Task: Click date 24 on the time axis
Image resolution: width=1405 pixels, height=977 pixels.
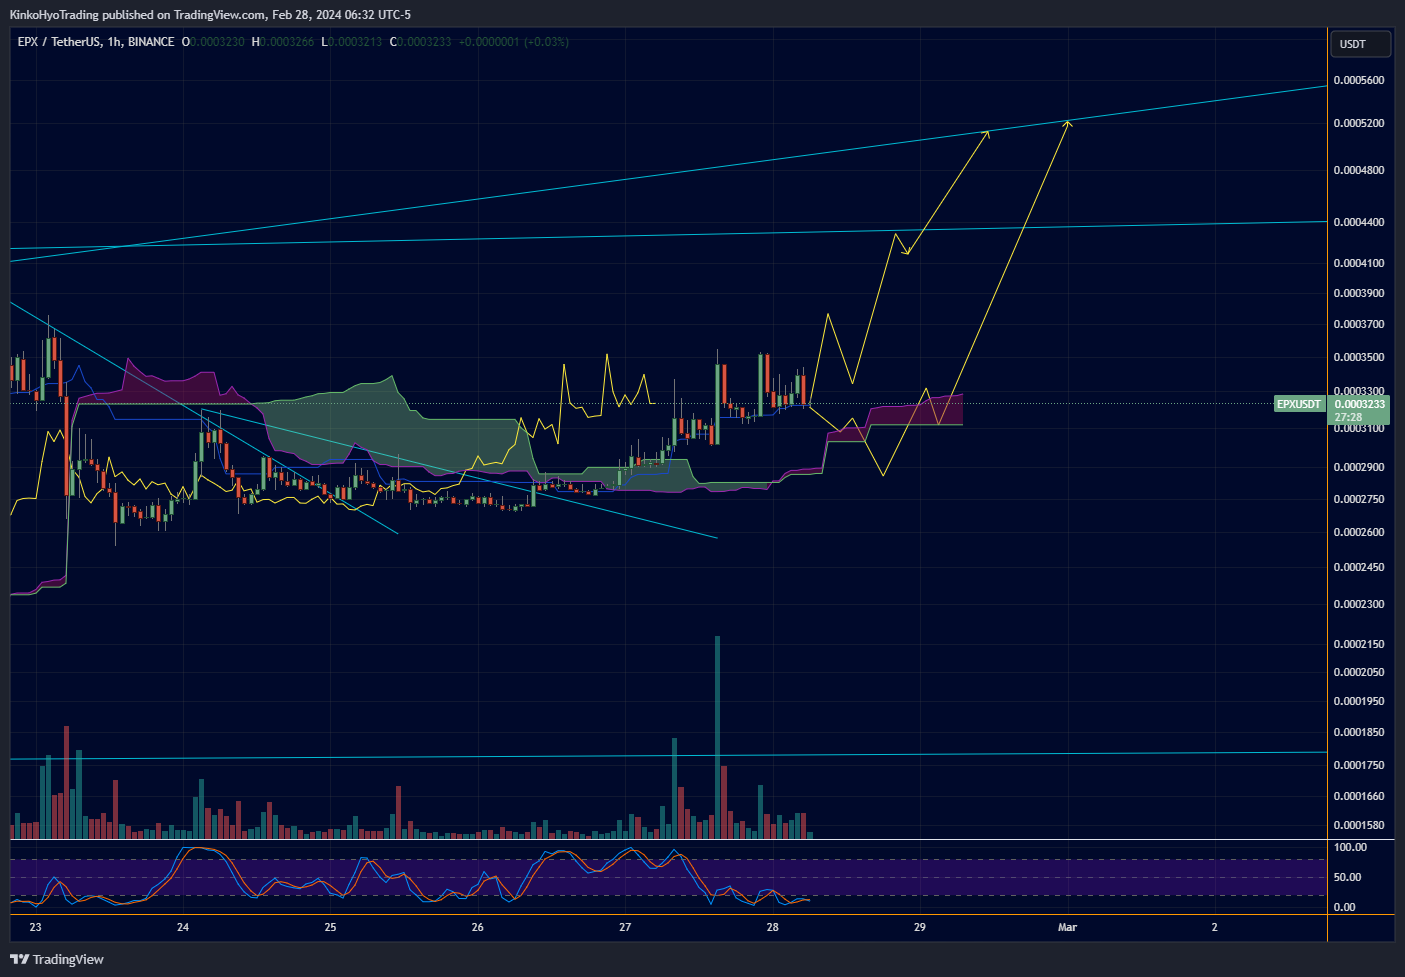Action: (183, 927)
